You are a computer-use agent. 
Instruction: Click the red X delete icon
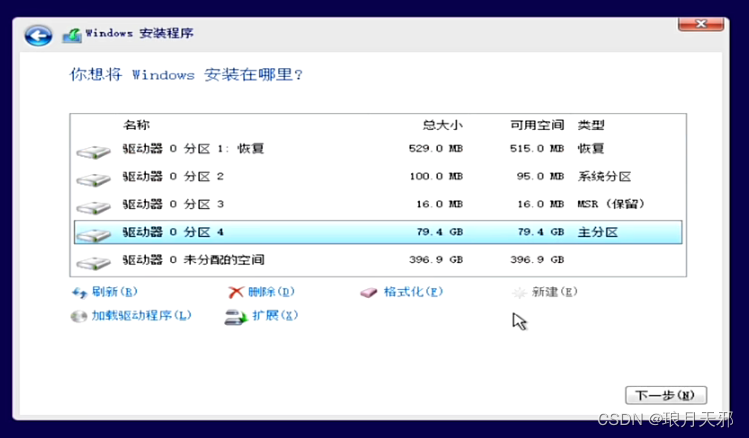click(235, 292)
